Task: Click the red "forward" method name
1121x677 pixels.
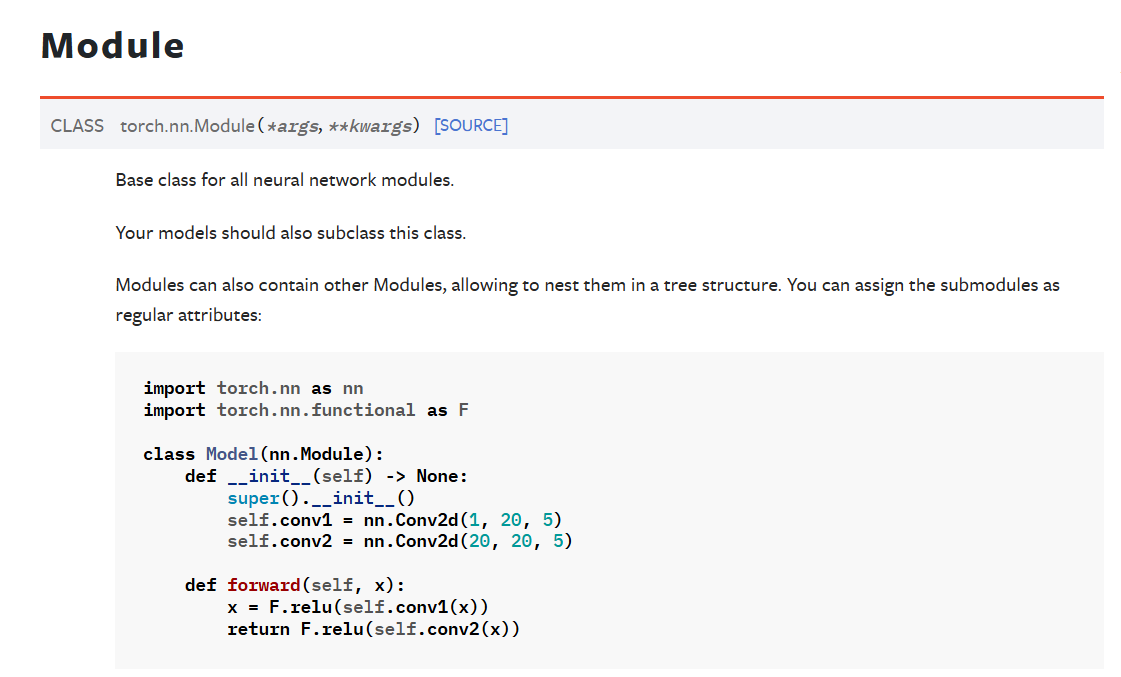Action: (x=263, y=585)
